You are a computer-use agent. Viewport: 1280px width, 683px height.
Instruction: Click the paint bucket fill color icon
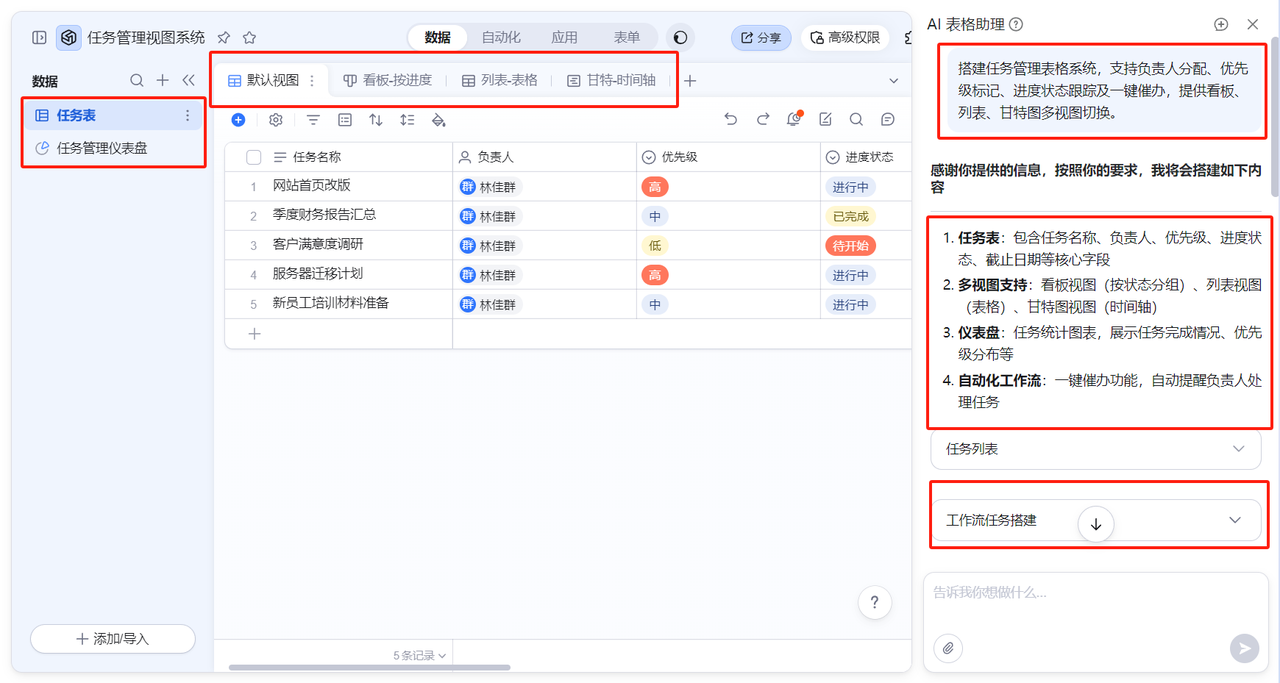pyautogui.click(x=438, y=120)
